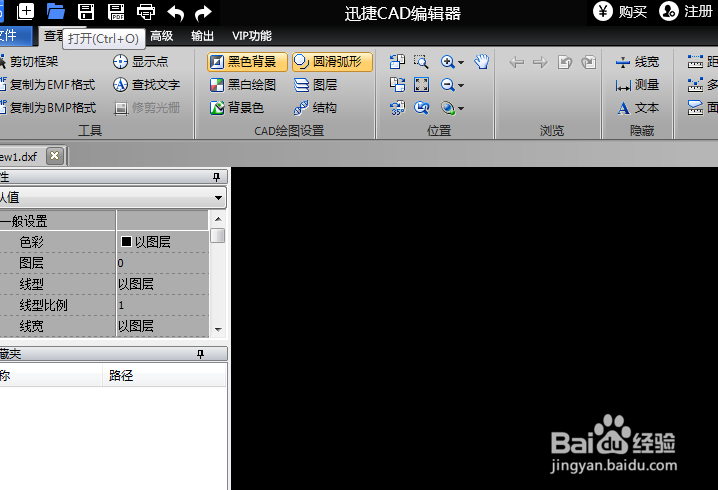Select the zoom window magnifier icon
This screenshot has width=718, height=490.
click(421, 61)
